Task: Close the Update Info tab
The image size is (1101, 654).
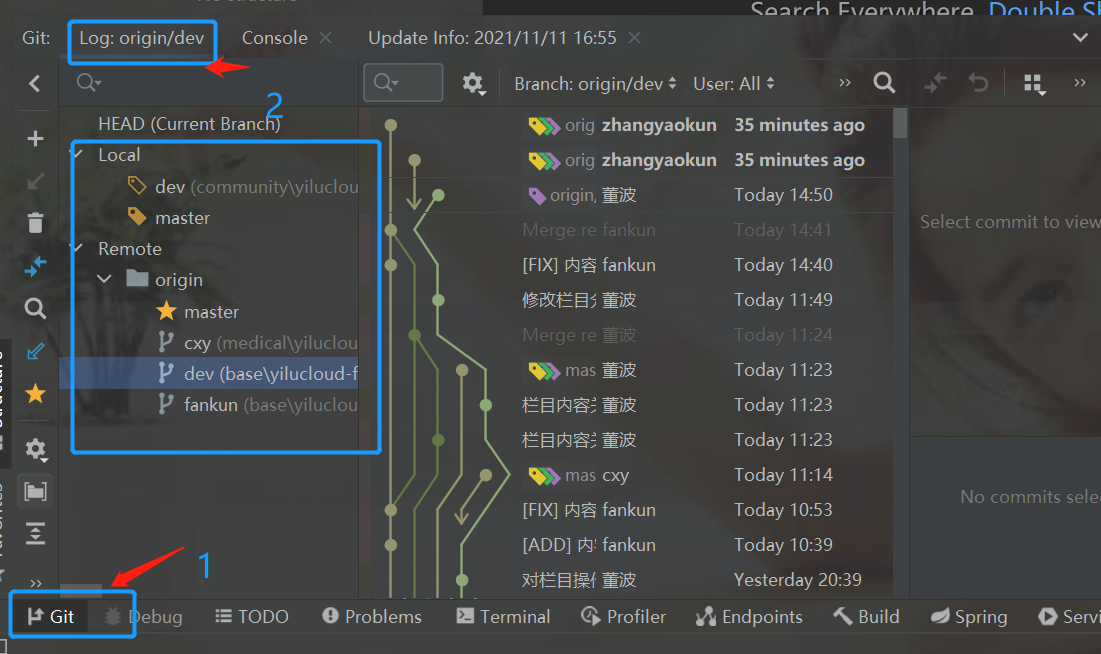Action: pos(634,38)
